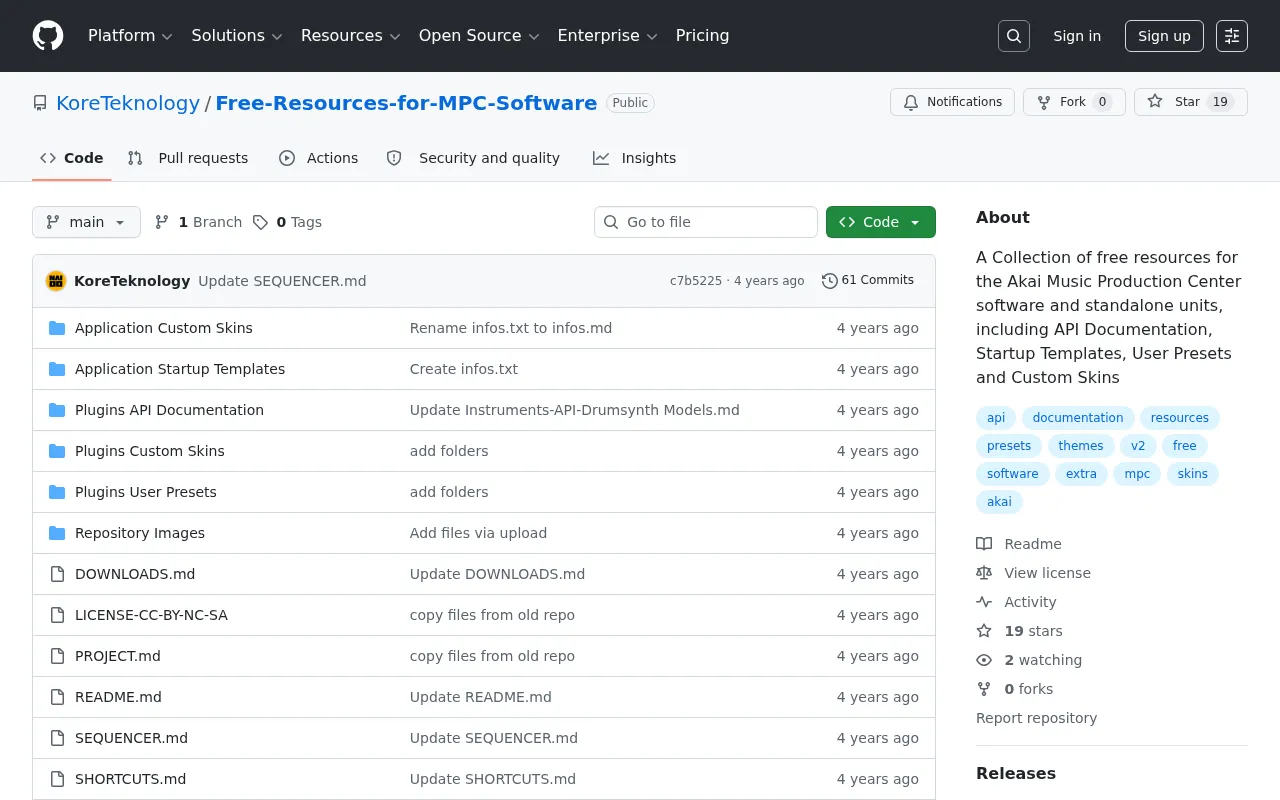Click the scale icon beside View license
Viewport: 1280px width, 800px height.
pos(984,573)
